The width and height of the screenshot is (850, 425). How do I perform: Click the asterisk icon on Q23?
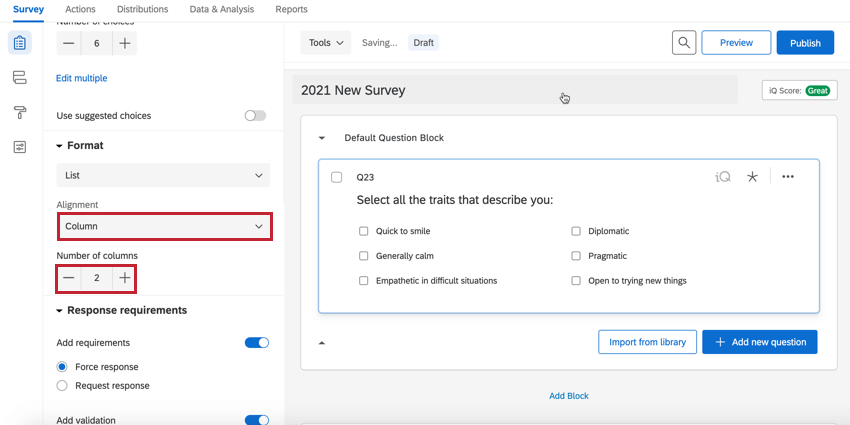[753, 177]
